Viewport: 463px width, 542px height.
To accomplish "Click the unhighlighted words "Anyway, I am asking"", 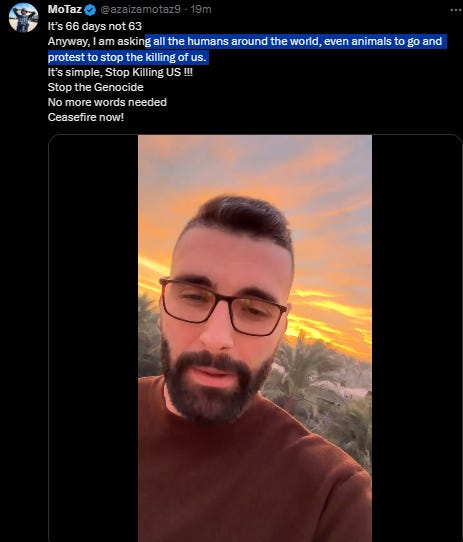I will pyautogui.click(x=98, y=41).
